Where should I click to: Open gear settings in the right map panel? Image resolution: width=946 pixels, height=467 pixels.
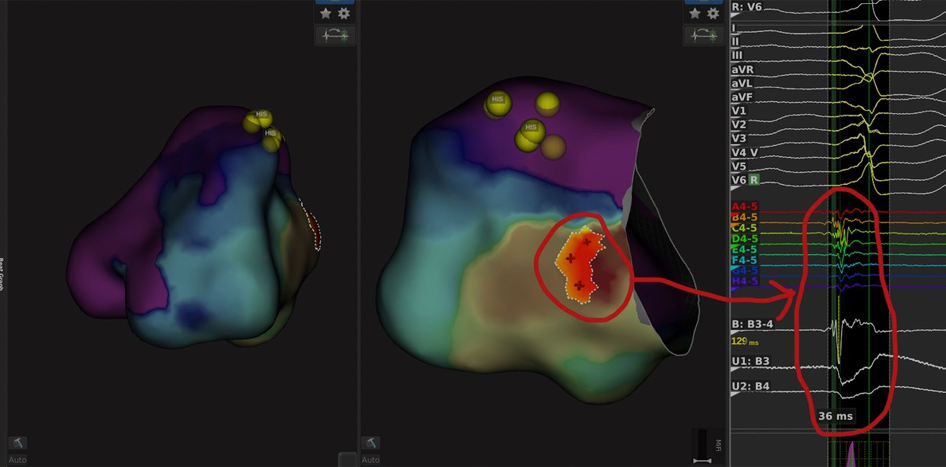(x=713, y=14)
